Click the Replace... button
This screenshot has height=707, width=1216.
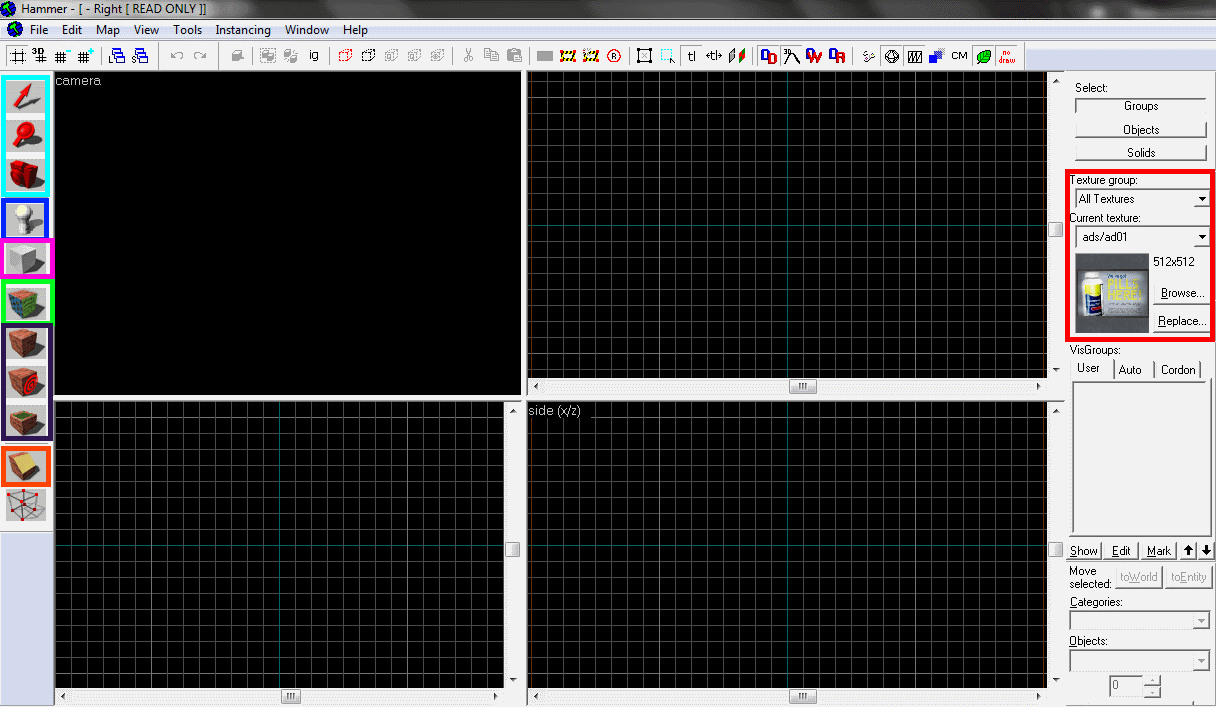(x=1182, y=321)
